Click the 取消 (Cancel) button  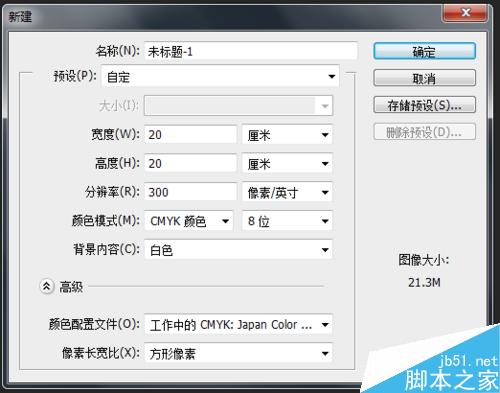click(424, 78)
